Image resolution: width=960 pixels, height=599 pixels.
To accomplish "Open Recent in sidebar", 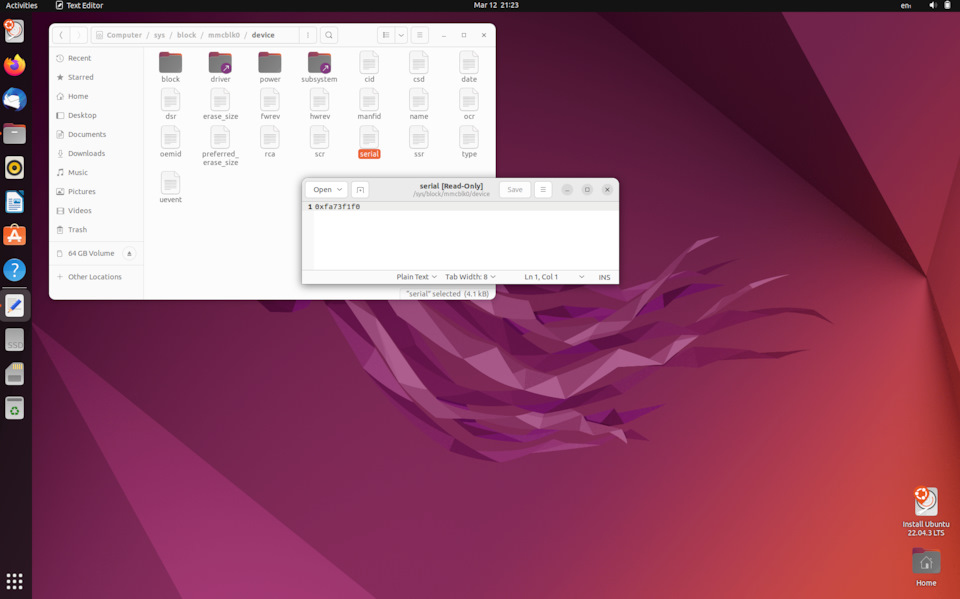I will [97, 58].
